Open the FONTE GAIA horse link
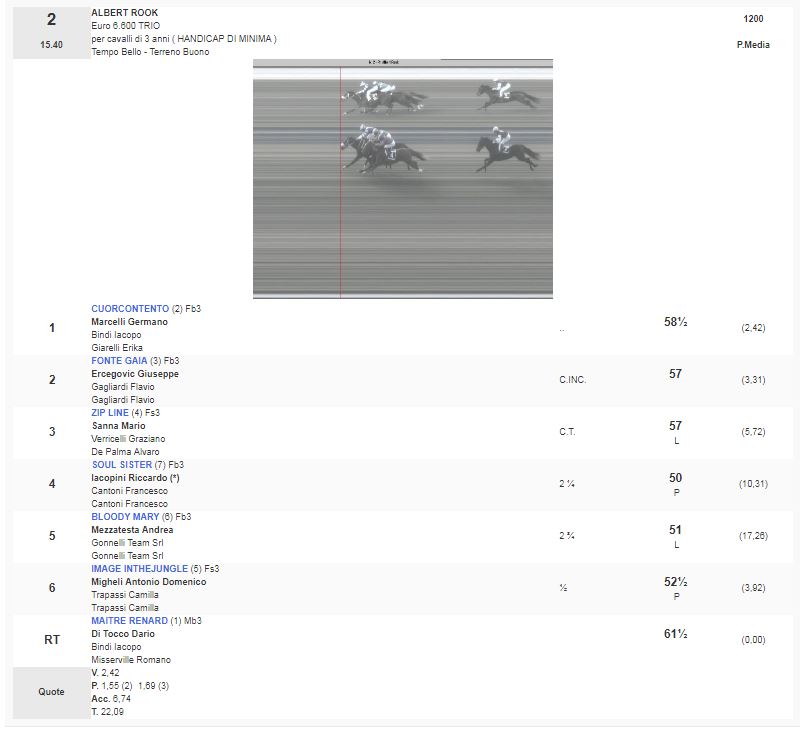Screen dimensions: 805x732 [119, 361]
